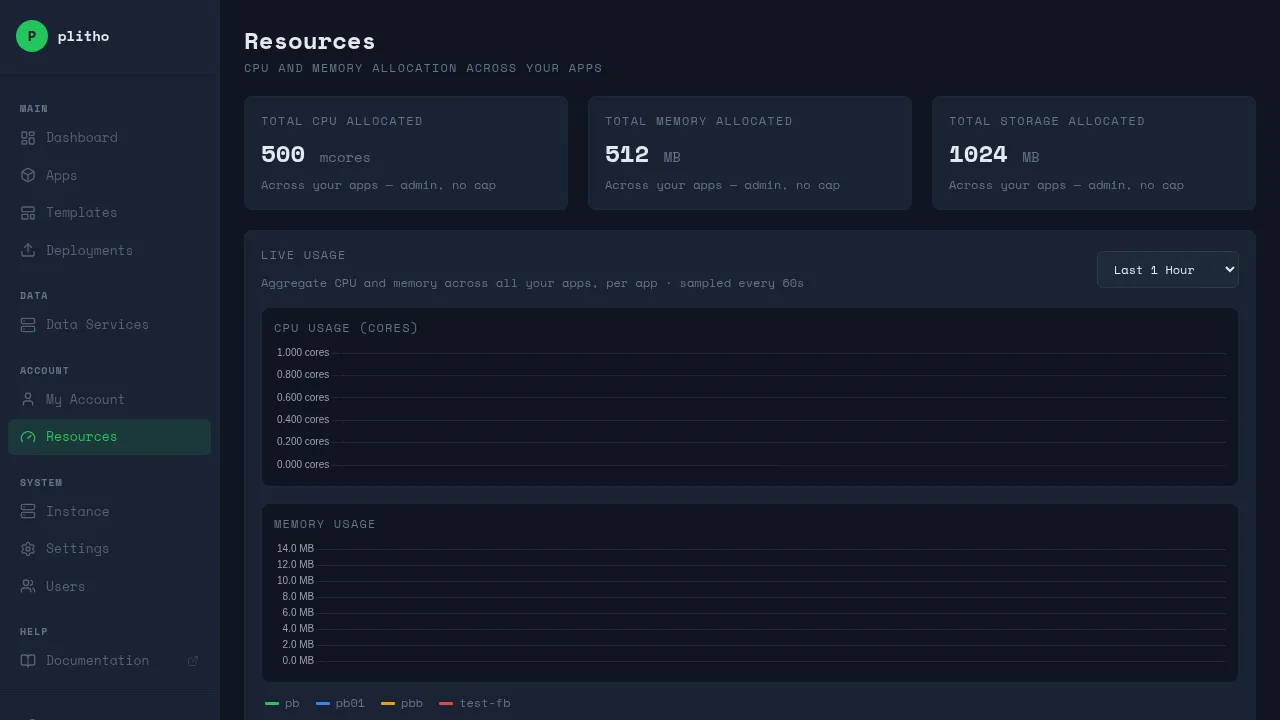Screen dimensions: 1280x720
Task: Open the Dashboard page
Action: pyautogui.click(x=109, y=138)
